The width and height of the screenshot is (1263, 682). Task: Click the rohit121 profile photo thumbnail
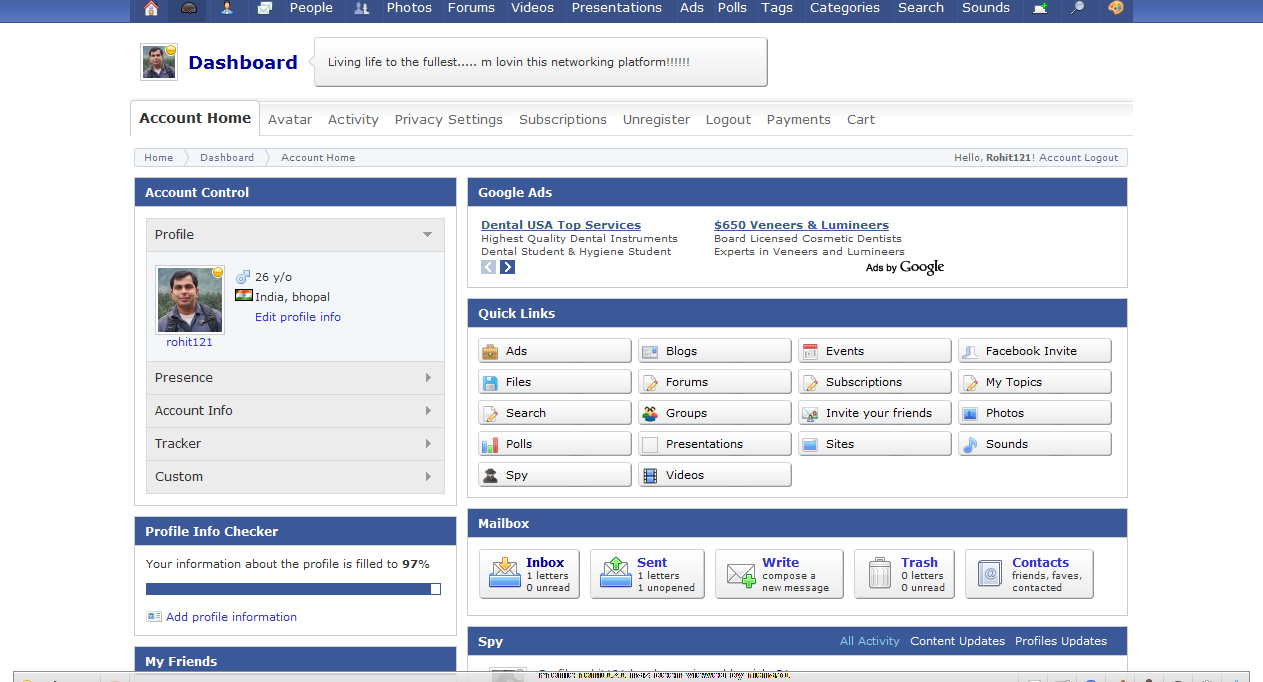coord(190,300)
